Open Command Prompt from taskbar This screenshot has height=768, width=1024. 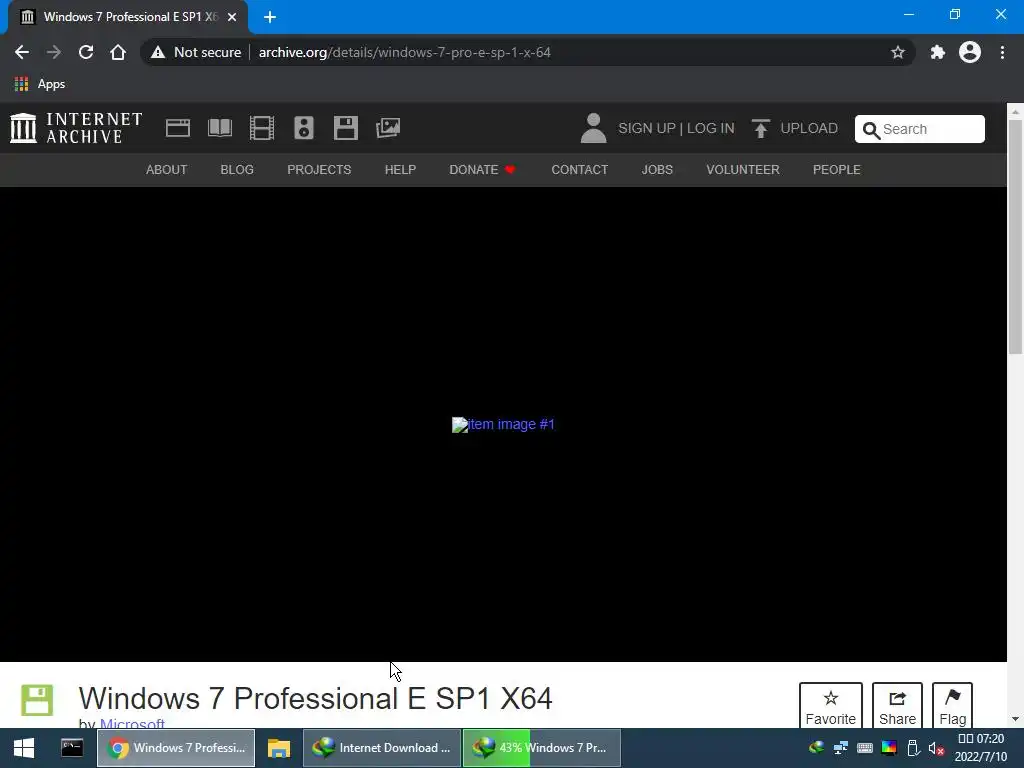coord(72,748)
